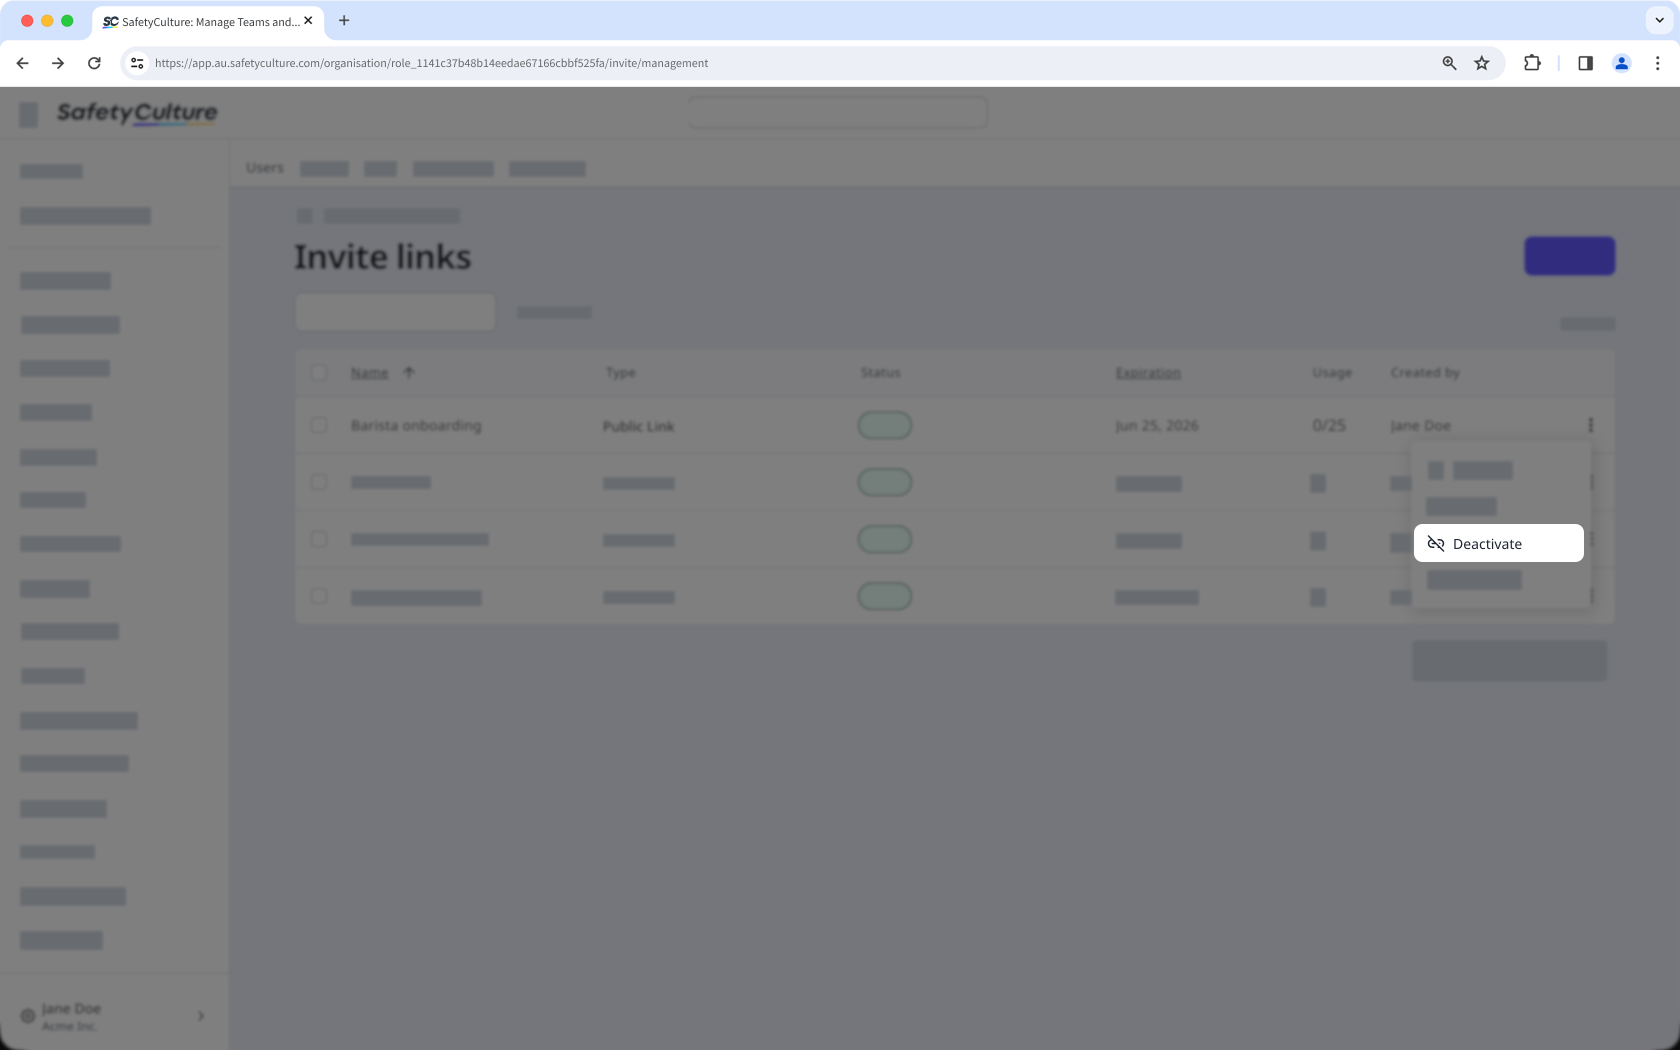The width and height of the screenshot is (1680, 1050).
Task: Sort by the Expiration column header
Action: point(1148,372)
